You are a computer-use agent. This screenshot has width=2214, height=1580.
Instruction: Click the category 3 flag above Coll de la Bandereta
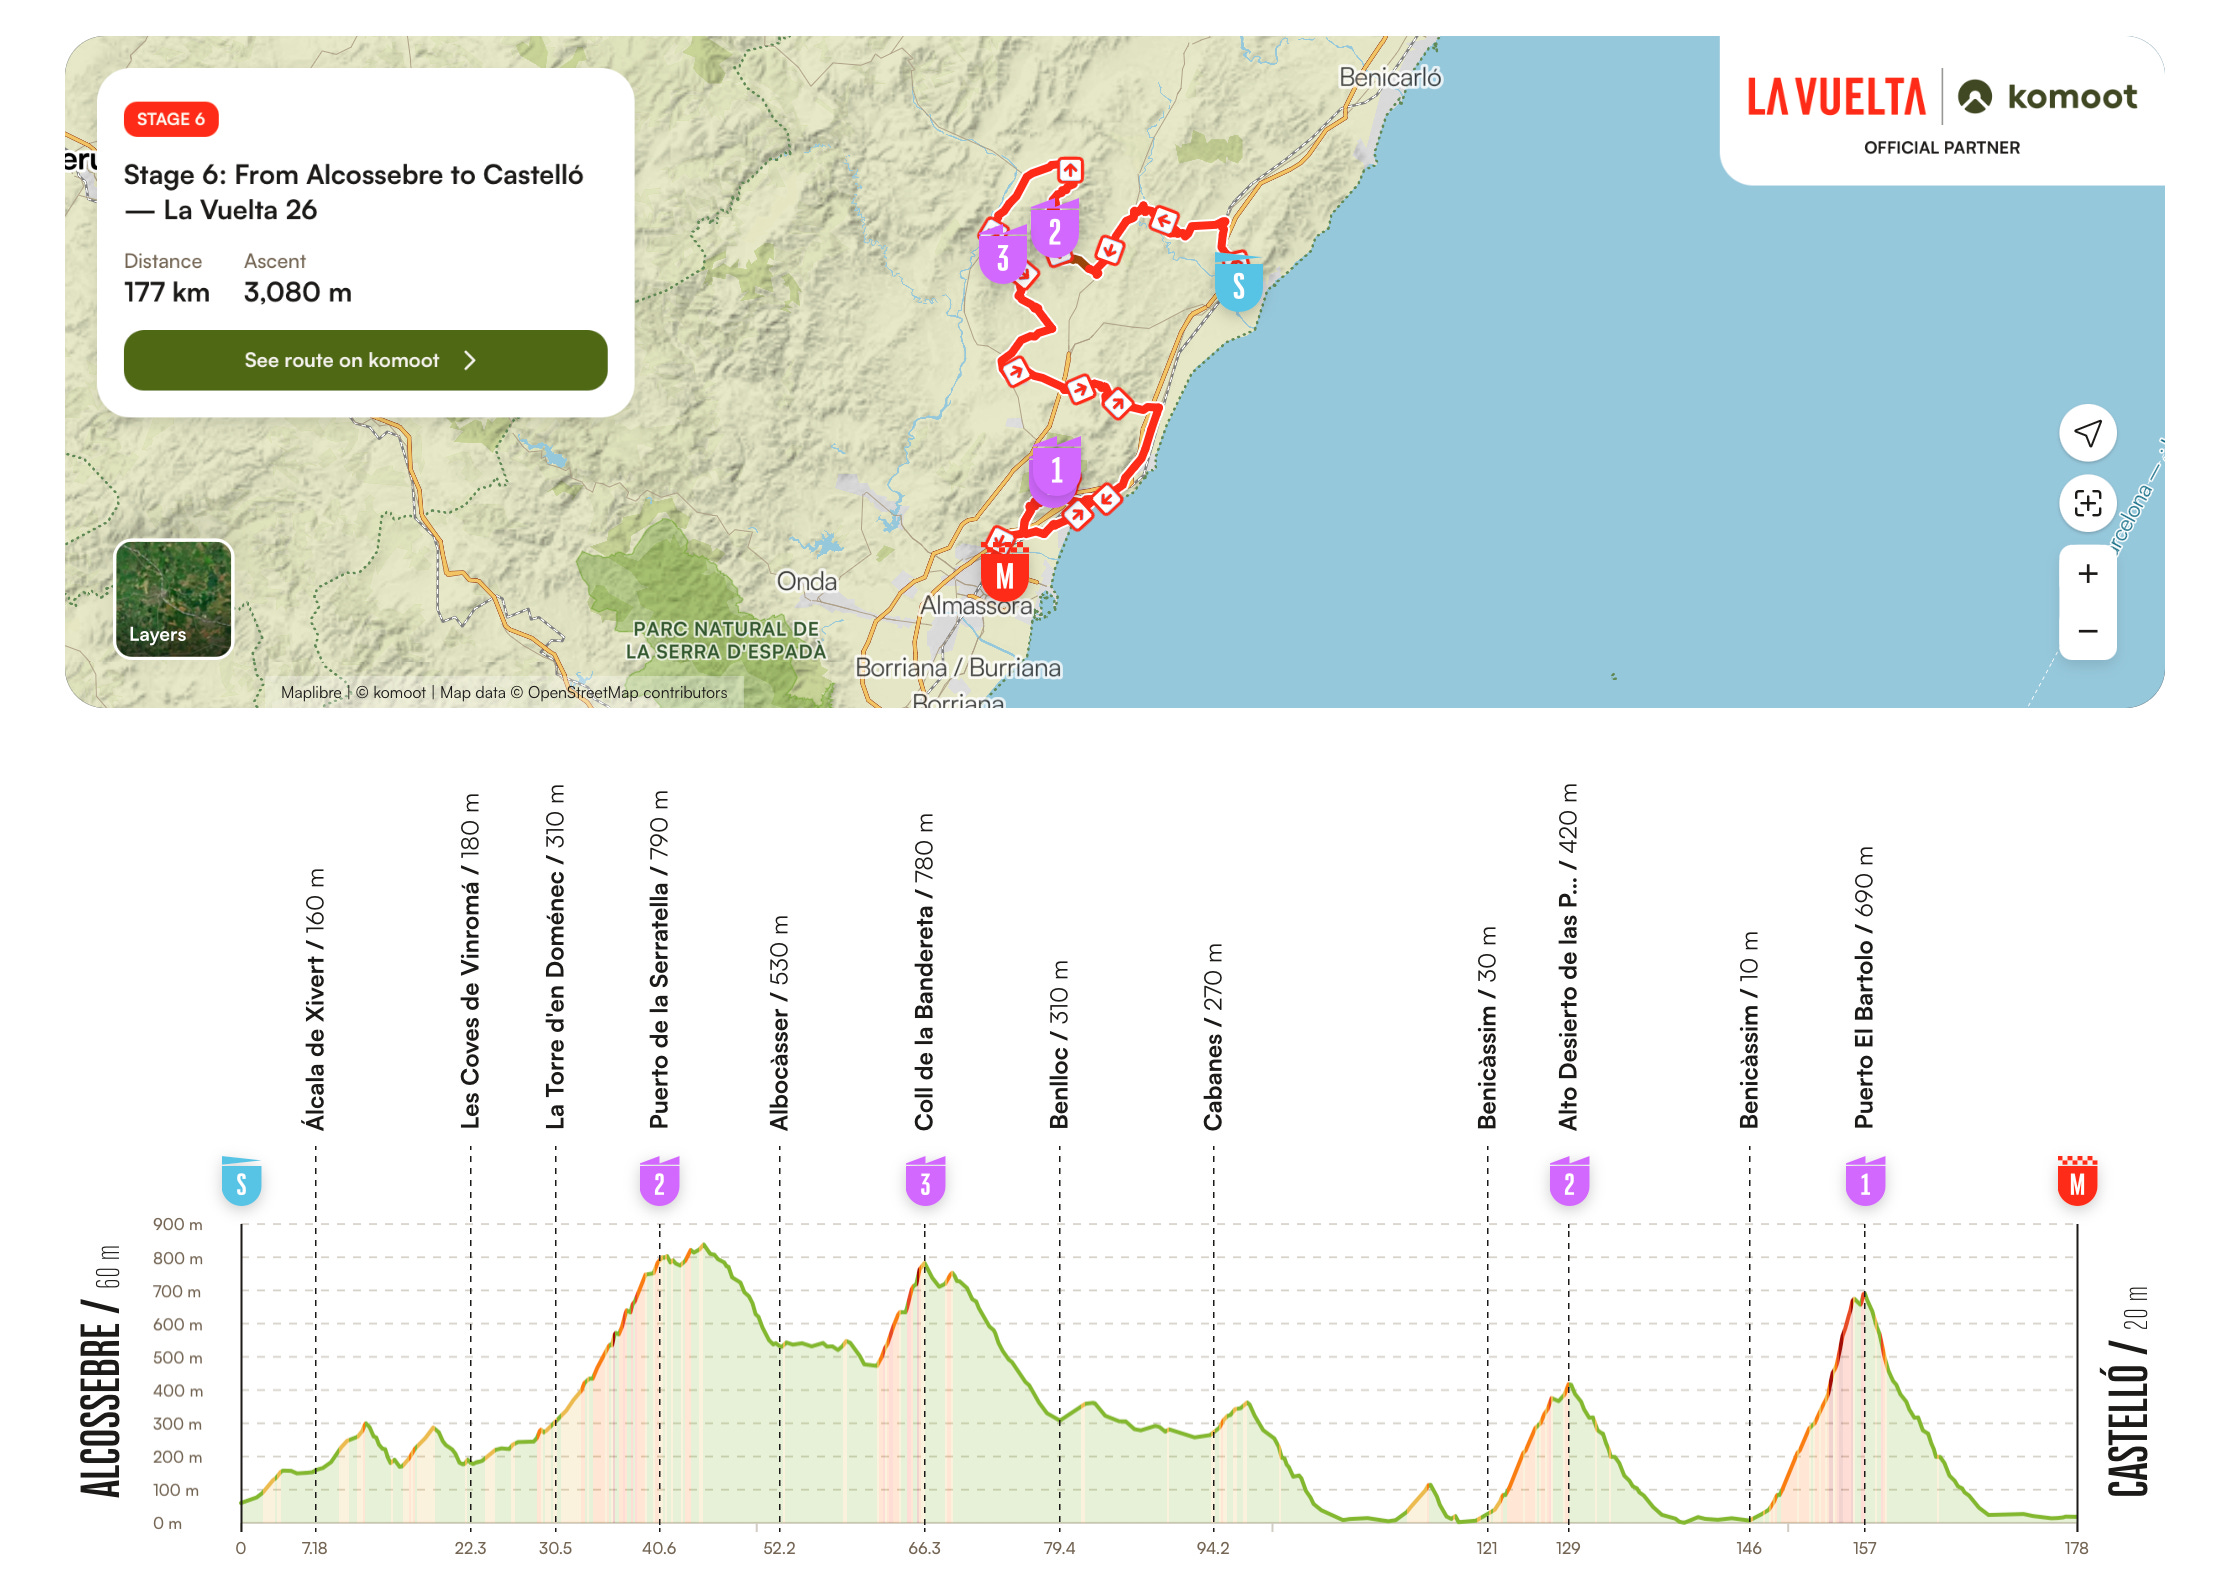(x=925, y=1182)
